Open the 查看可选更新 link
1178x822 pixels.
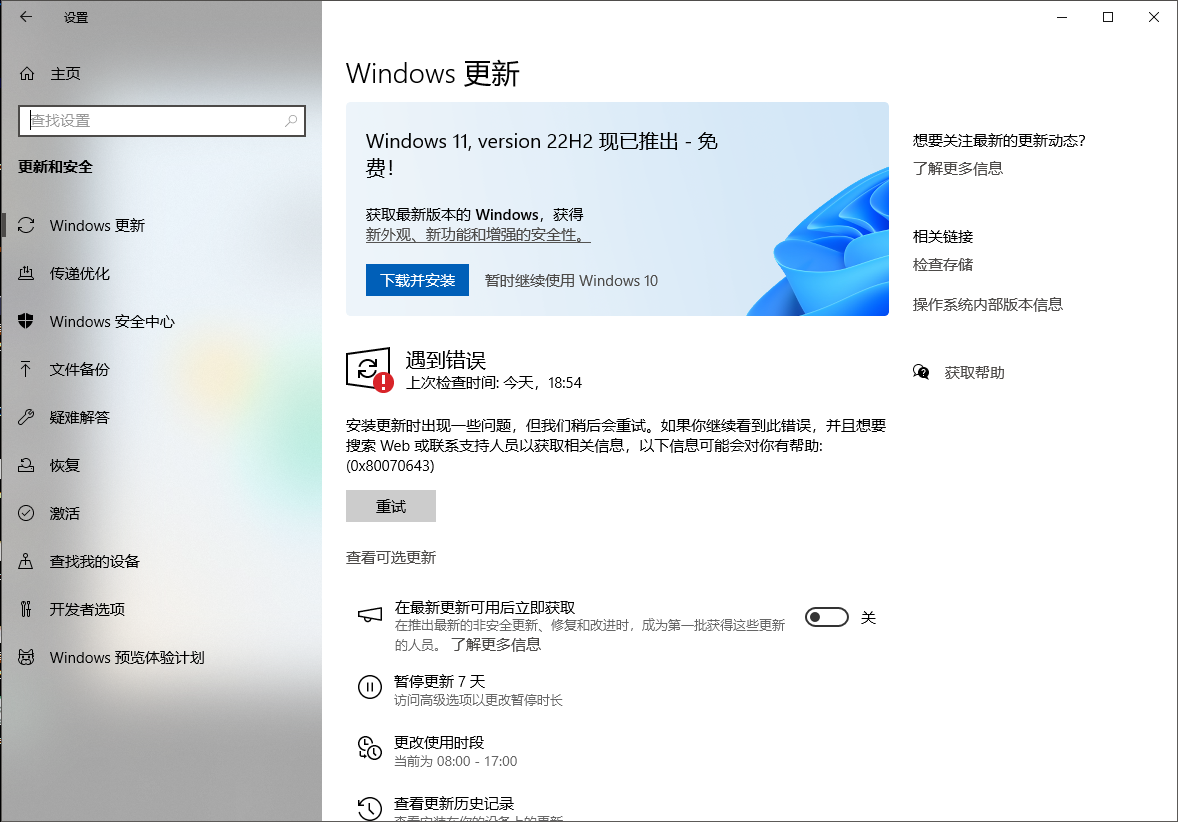(x=391, y=558)
